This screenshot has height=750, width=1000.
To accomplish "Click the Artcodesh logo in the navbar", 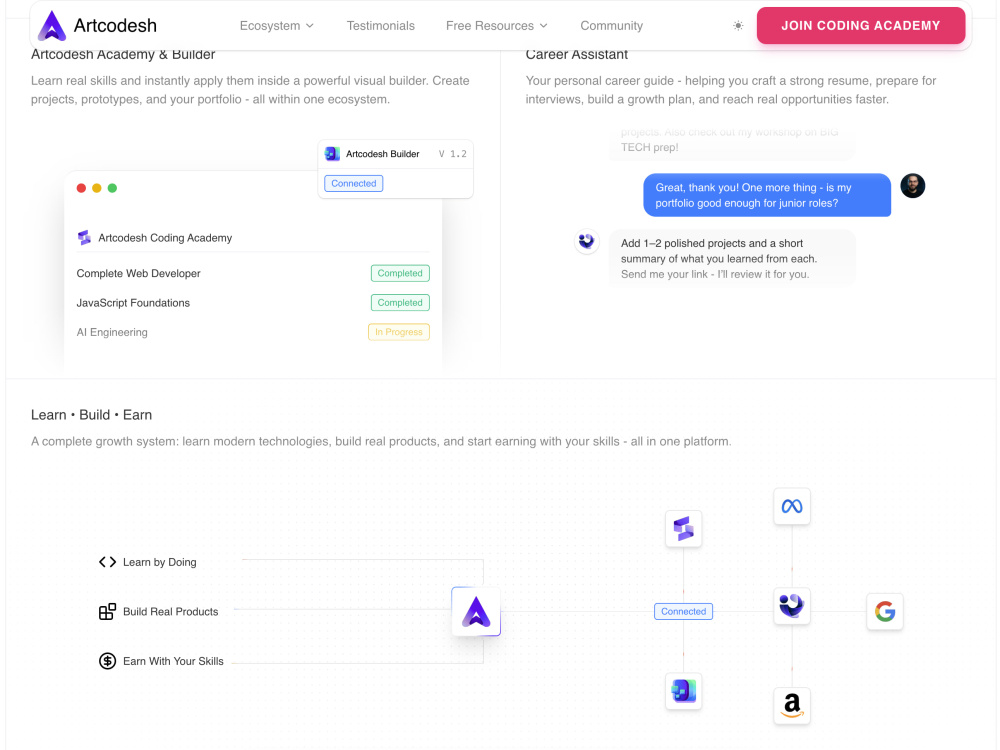I will point(97,26).
